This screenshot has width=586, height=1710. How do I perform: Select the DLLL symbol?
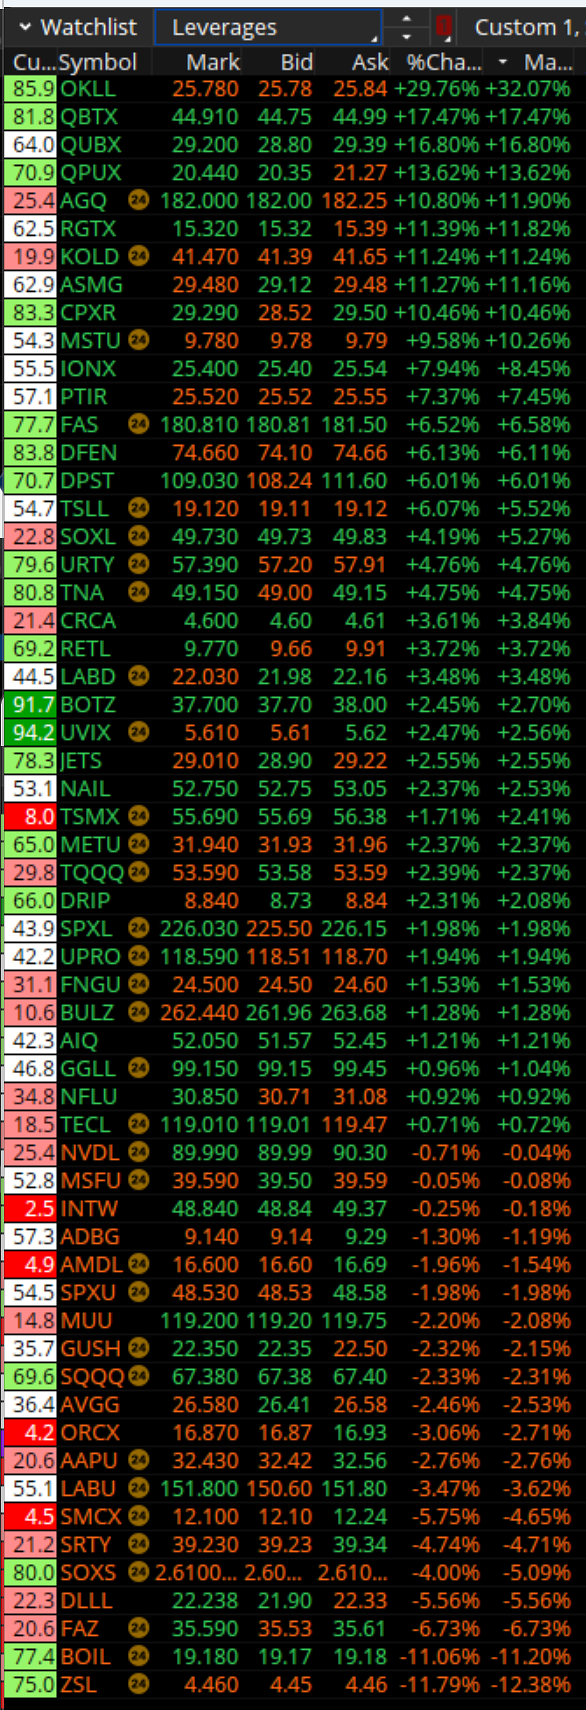point(86,1600)
